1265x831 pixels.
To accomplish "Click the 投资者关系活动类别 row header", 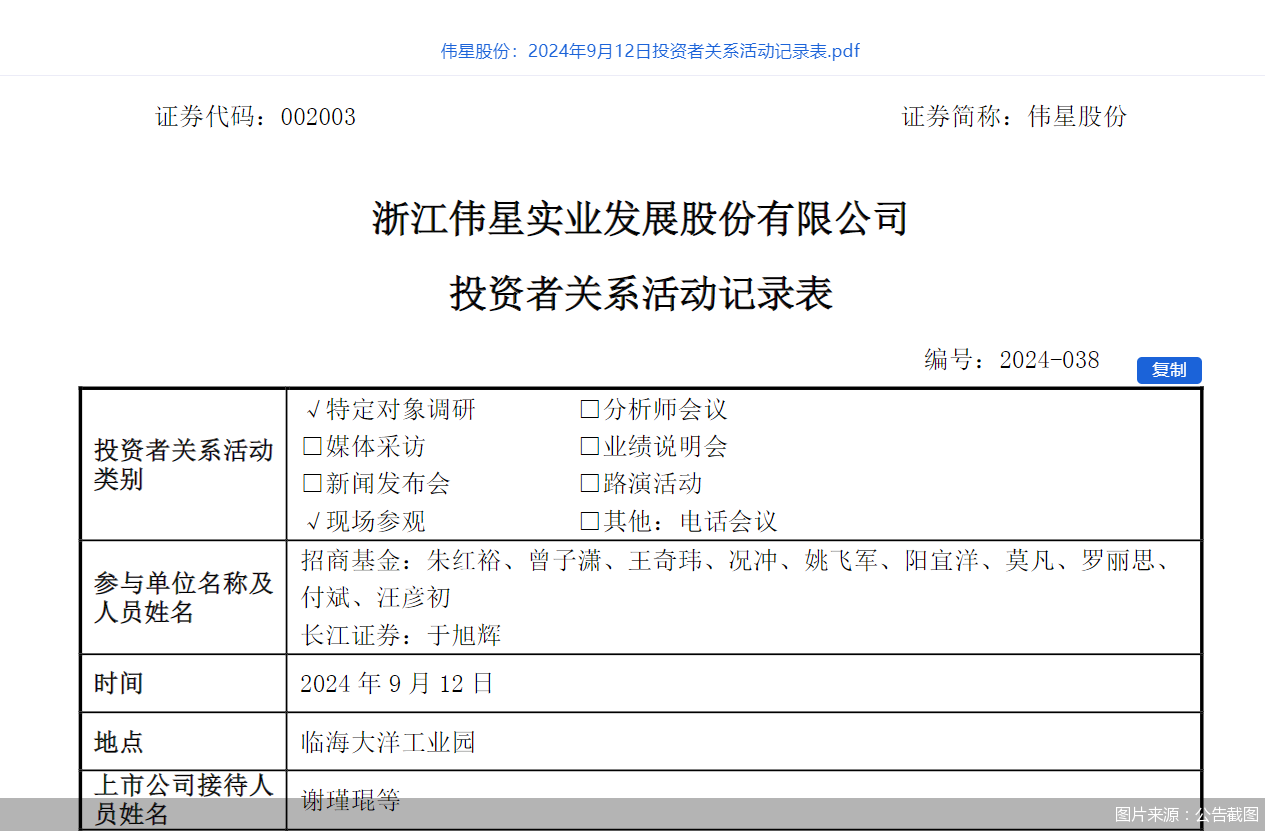I will pyautogui.click(x=183, y=464).
